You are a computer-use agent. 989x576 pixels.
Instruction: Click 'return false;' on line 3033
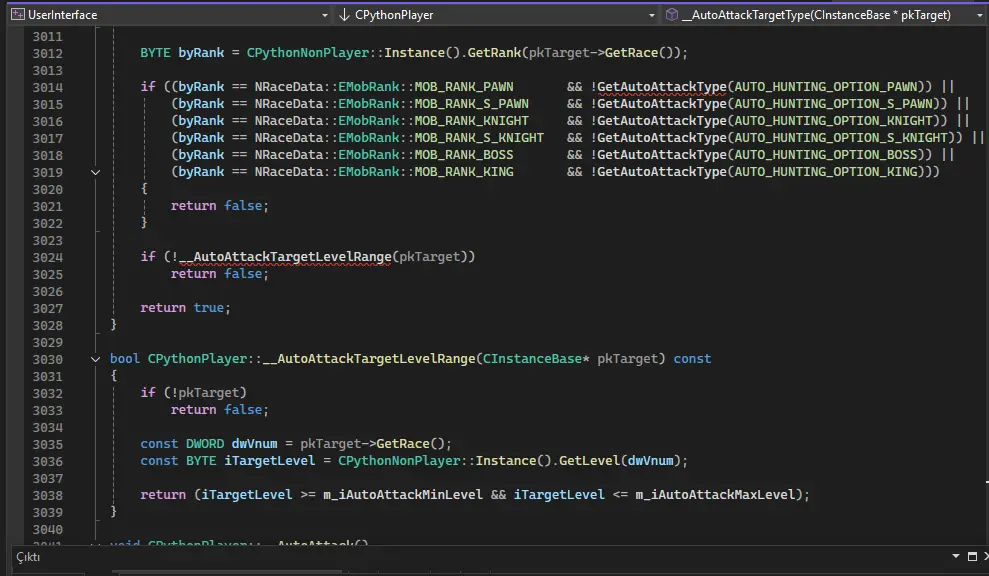tap(219, 410)
